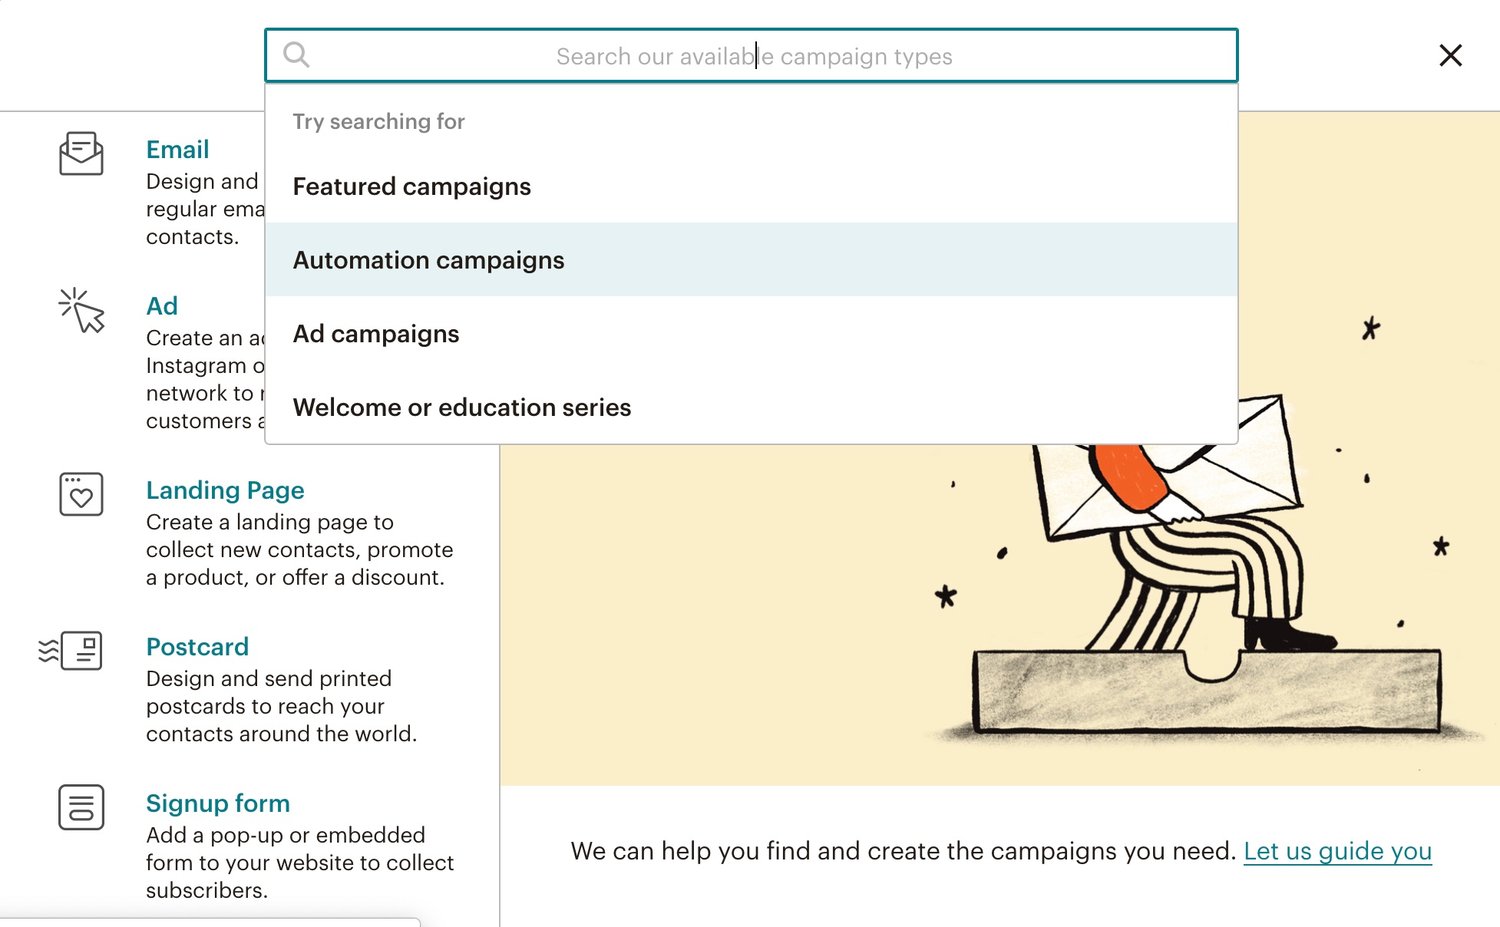The height and width of the screenshot is (927, 1500).
Task: Click the Email envelope icon
Action: 81,154
